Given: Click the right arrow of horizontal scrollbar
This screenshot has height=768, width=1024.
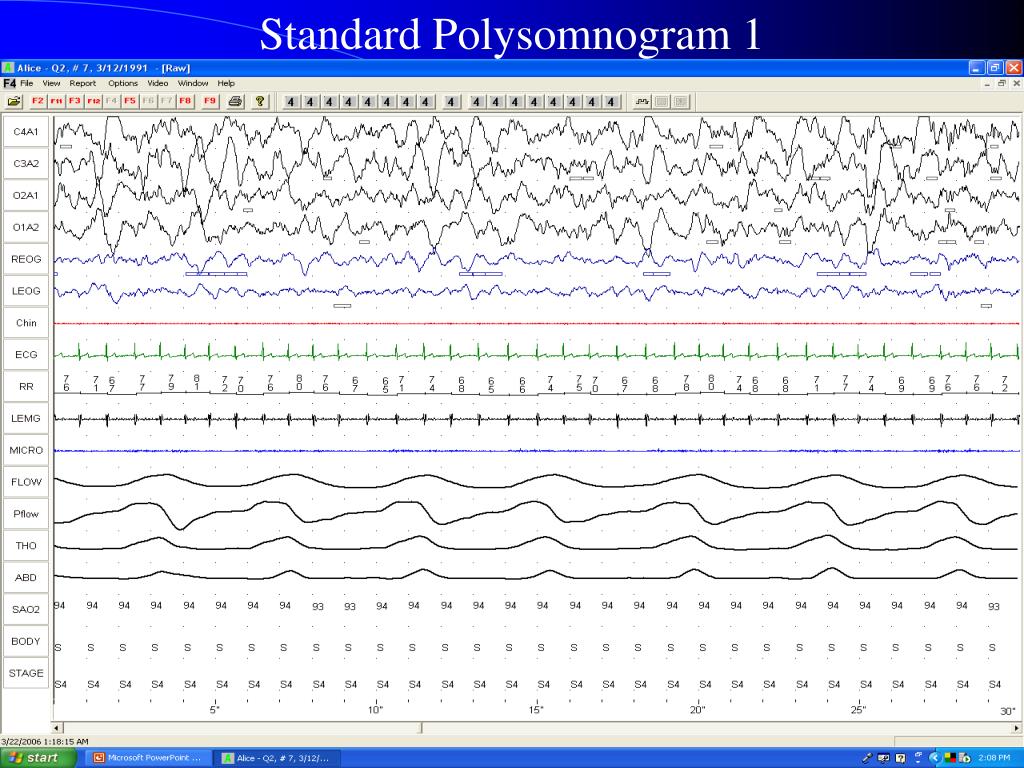Looking at the screenshot, I should [1017, 728].
